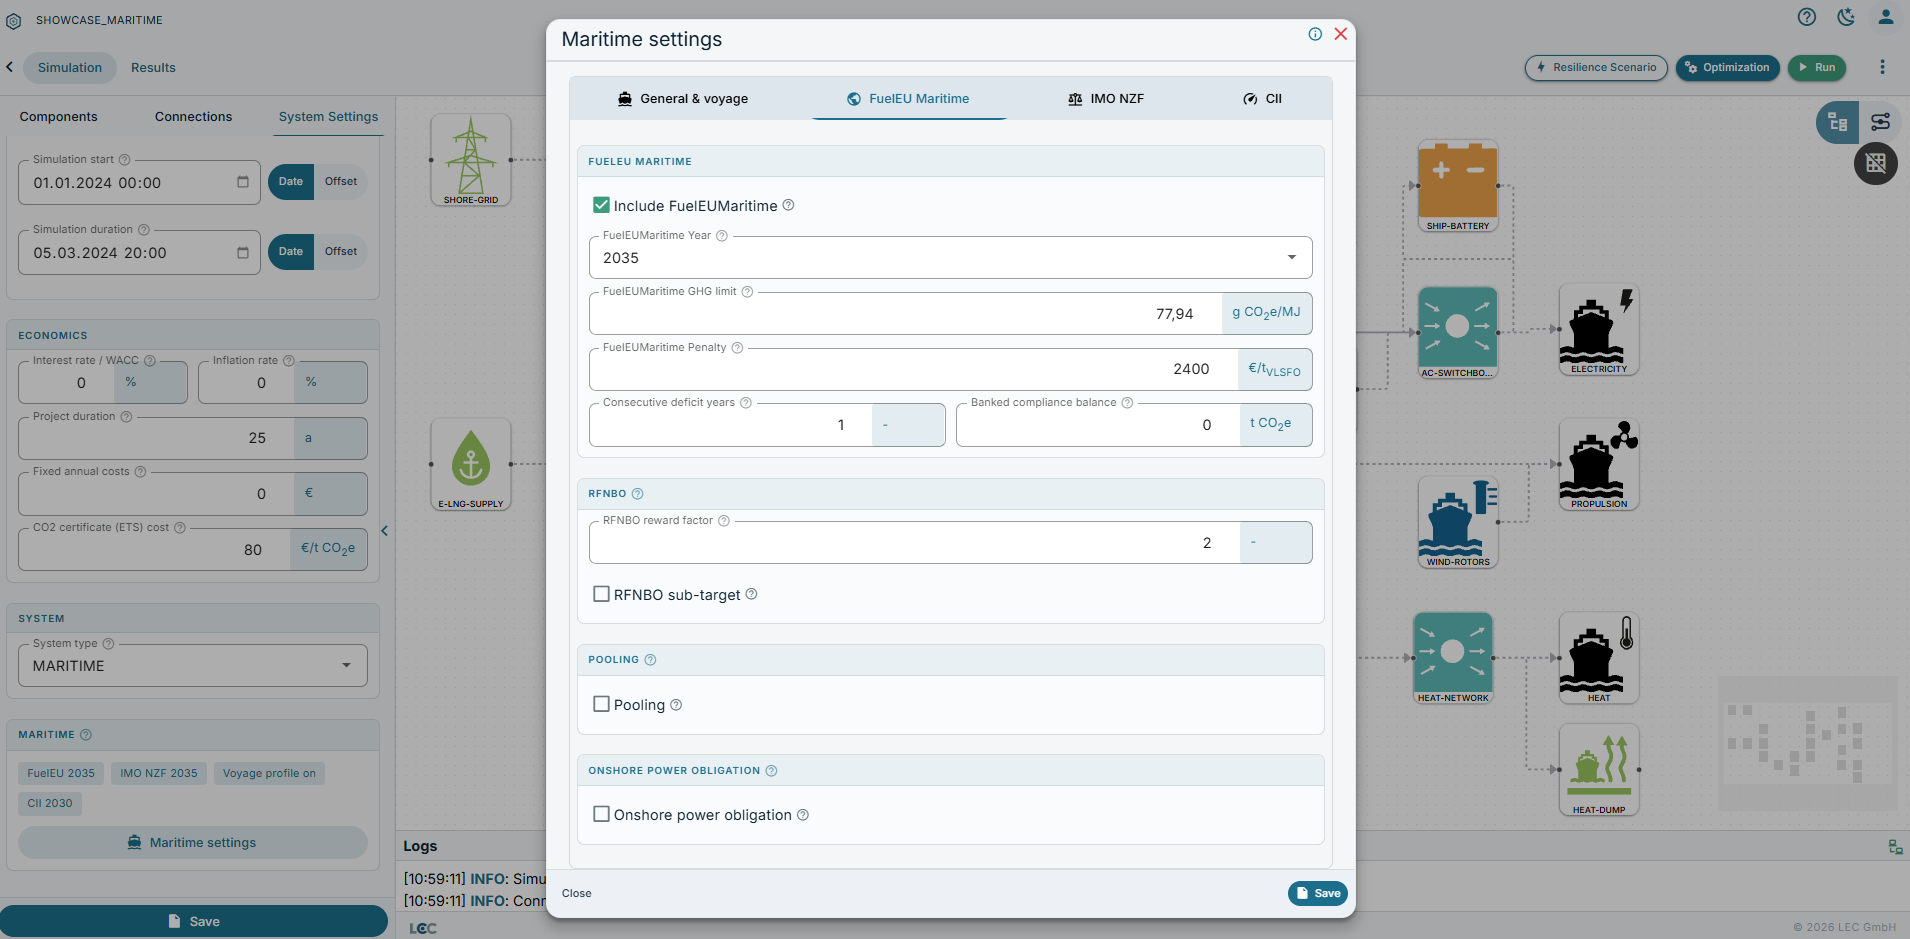Enable the Pooling checkbox
The image size is (1910, 939).
601,704
